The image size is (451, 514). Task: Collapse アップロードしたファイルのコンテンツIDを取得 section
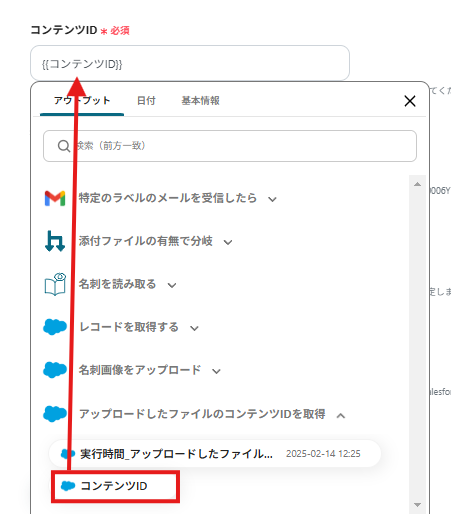click(341, 415)
